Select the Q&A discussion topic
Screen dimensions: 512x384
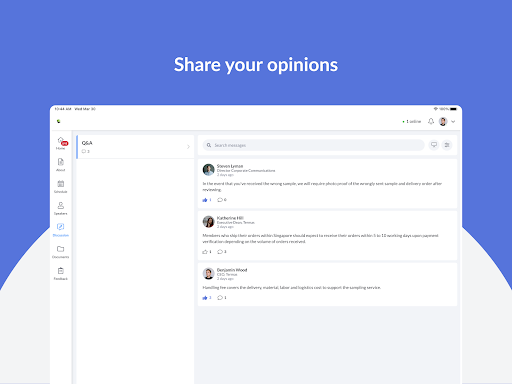pos(135,147)
